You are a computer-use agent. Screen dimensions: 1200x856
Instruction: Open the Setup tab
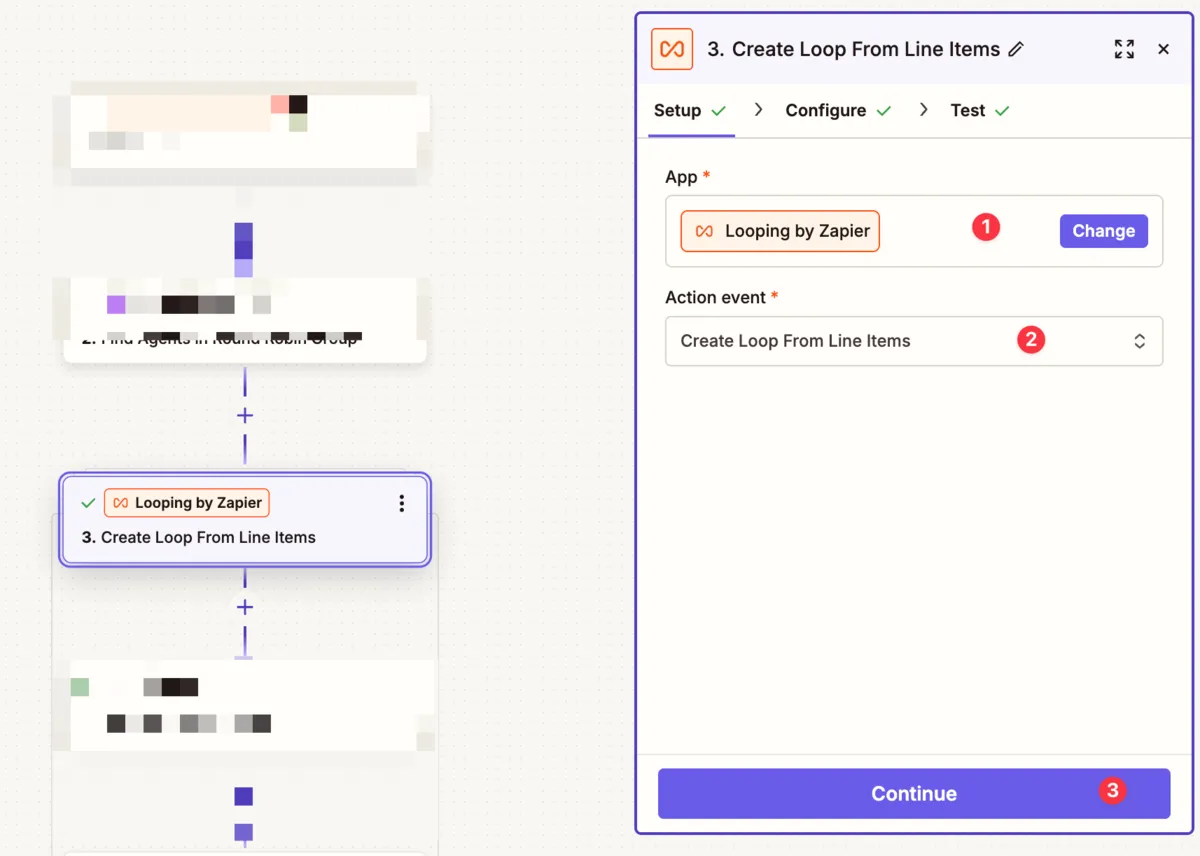tap(678, 111)
